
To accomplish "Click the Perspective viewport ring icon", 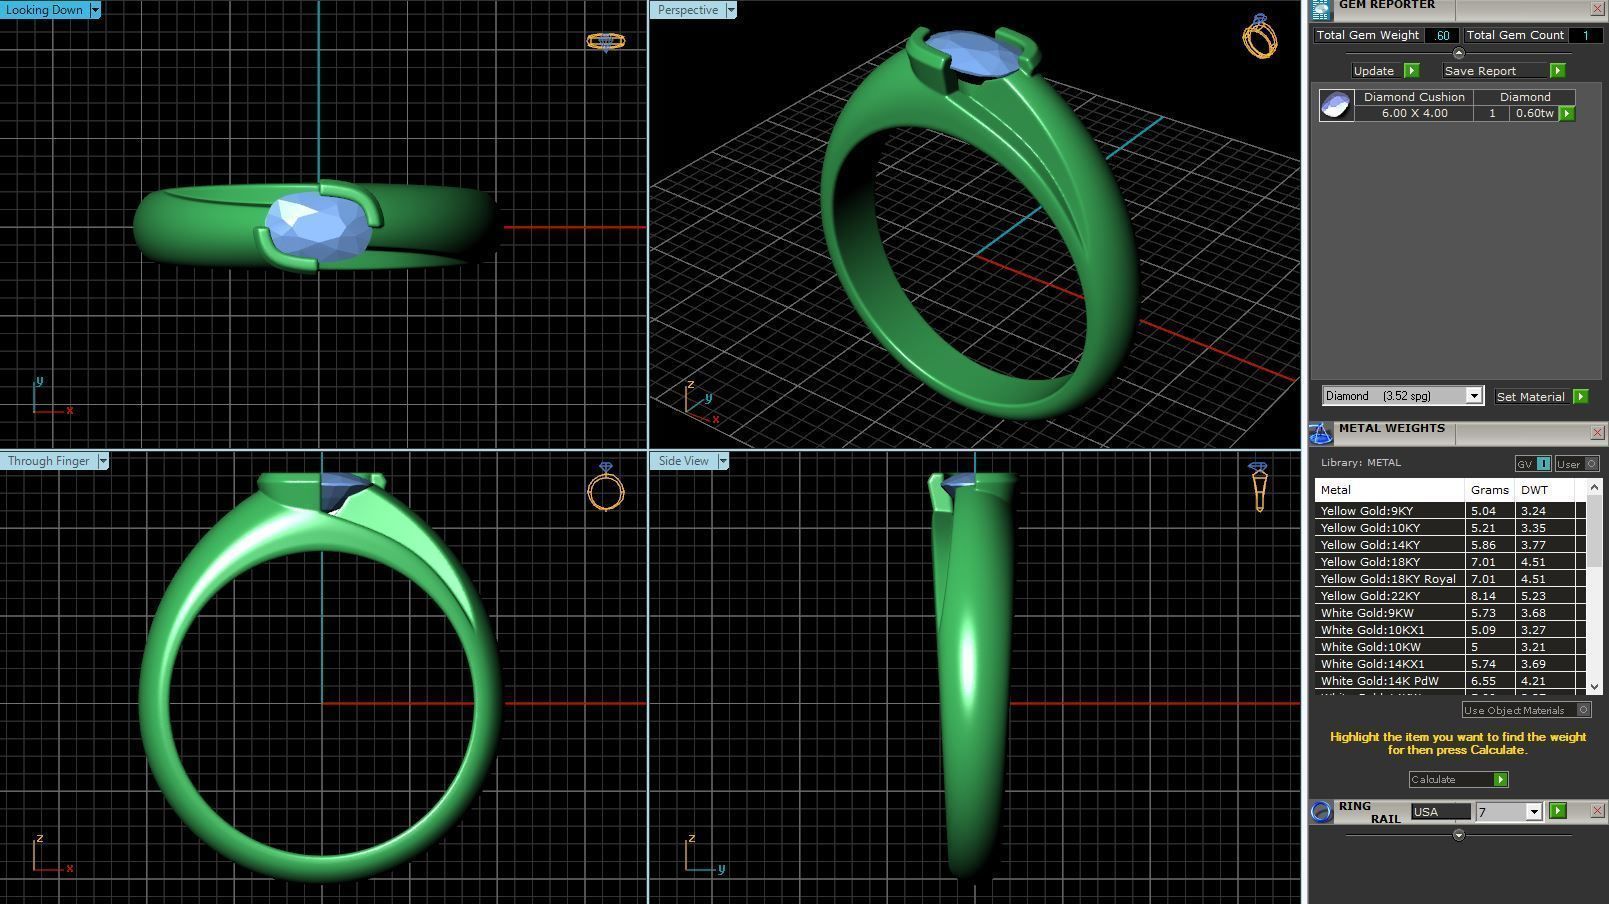I will coord(1260,36).
